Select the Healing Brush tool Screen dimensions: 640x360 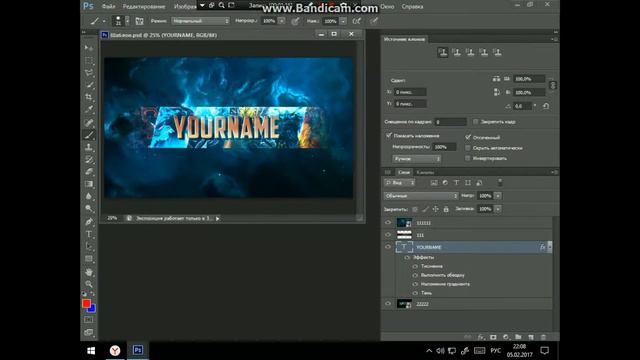[89, 122]
